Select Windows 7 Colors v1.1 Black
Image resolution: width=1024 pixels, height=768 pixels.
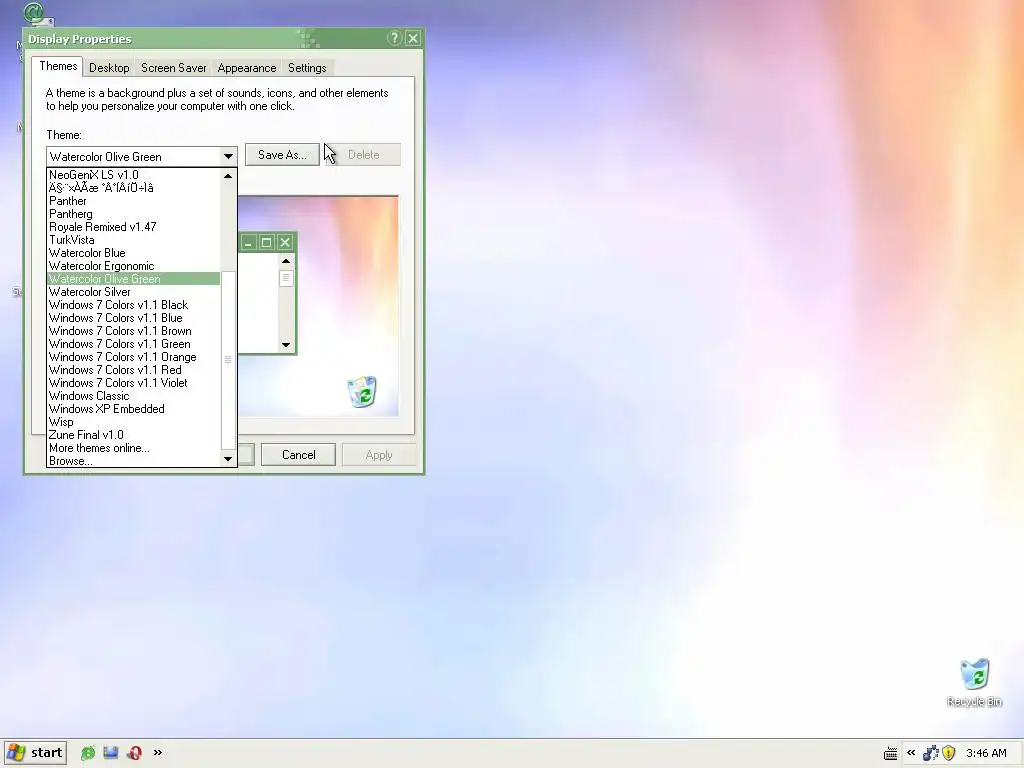coord(134,305)
